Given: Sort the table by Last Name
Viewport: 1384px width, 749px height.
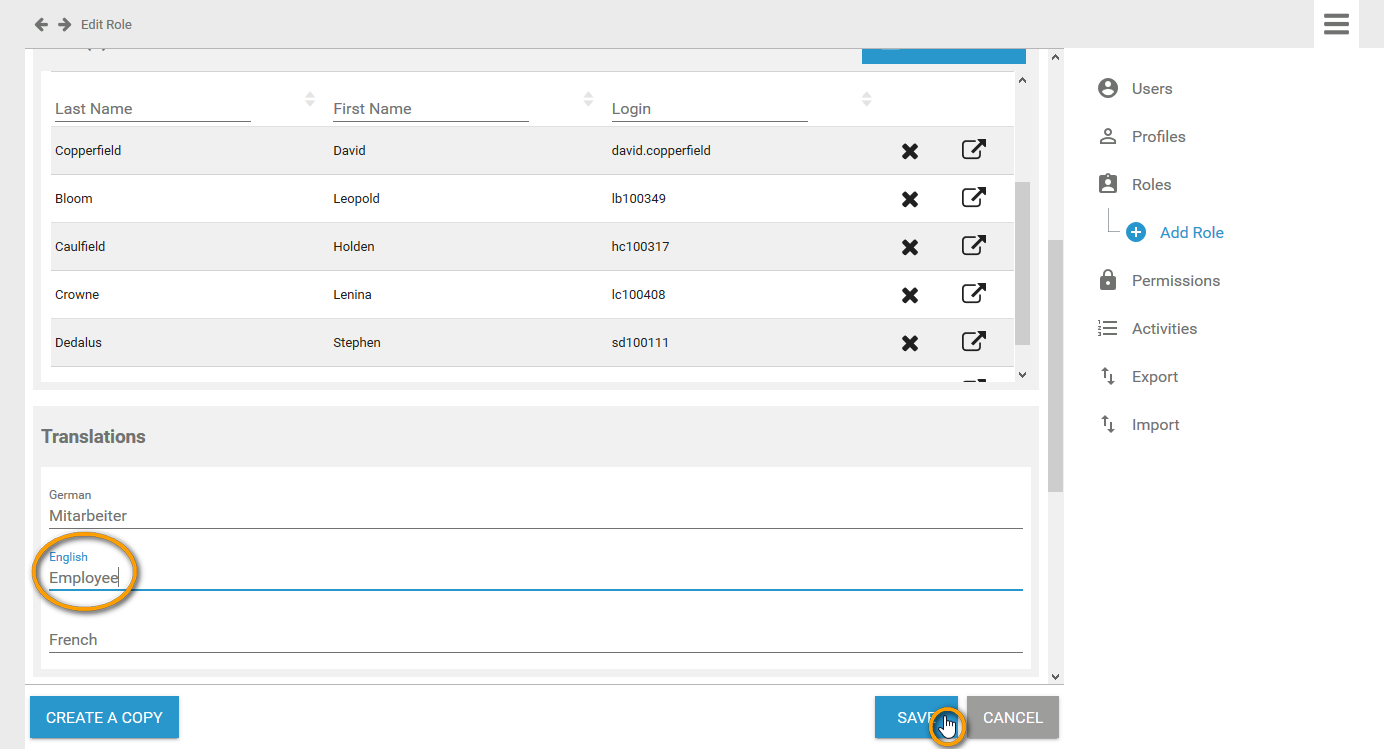Looking at the screenshot, I should (309, 100).
